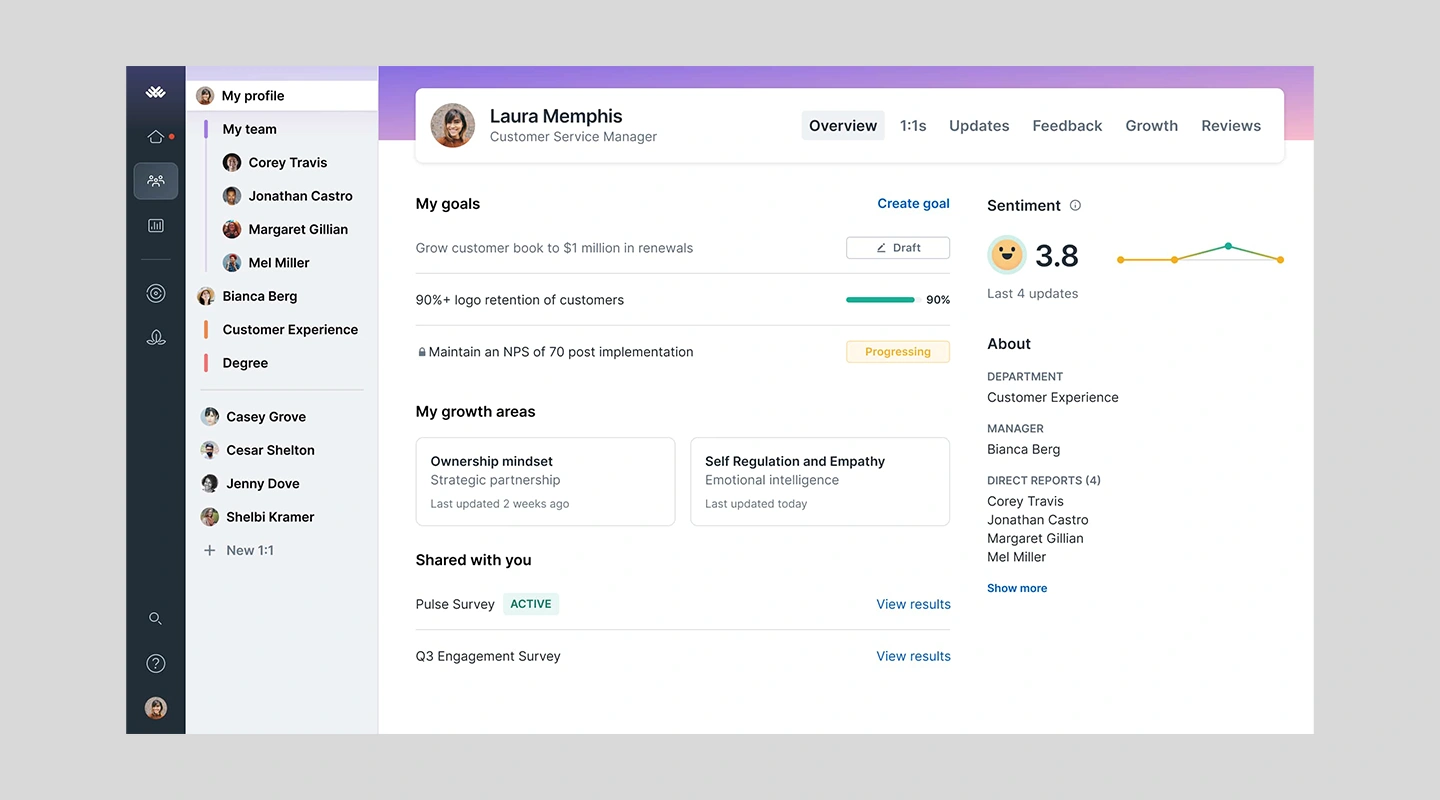Switch to the 1:1s tab
Screen dimensions: 1440x800
pos(913,125)
